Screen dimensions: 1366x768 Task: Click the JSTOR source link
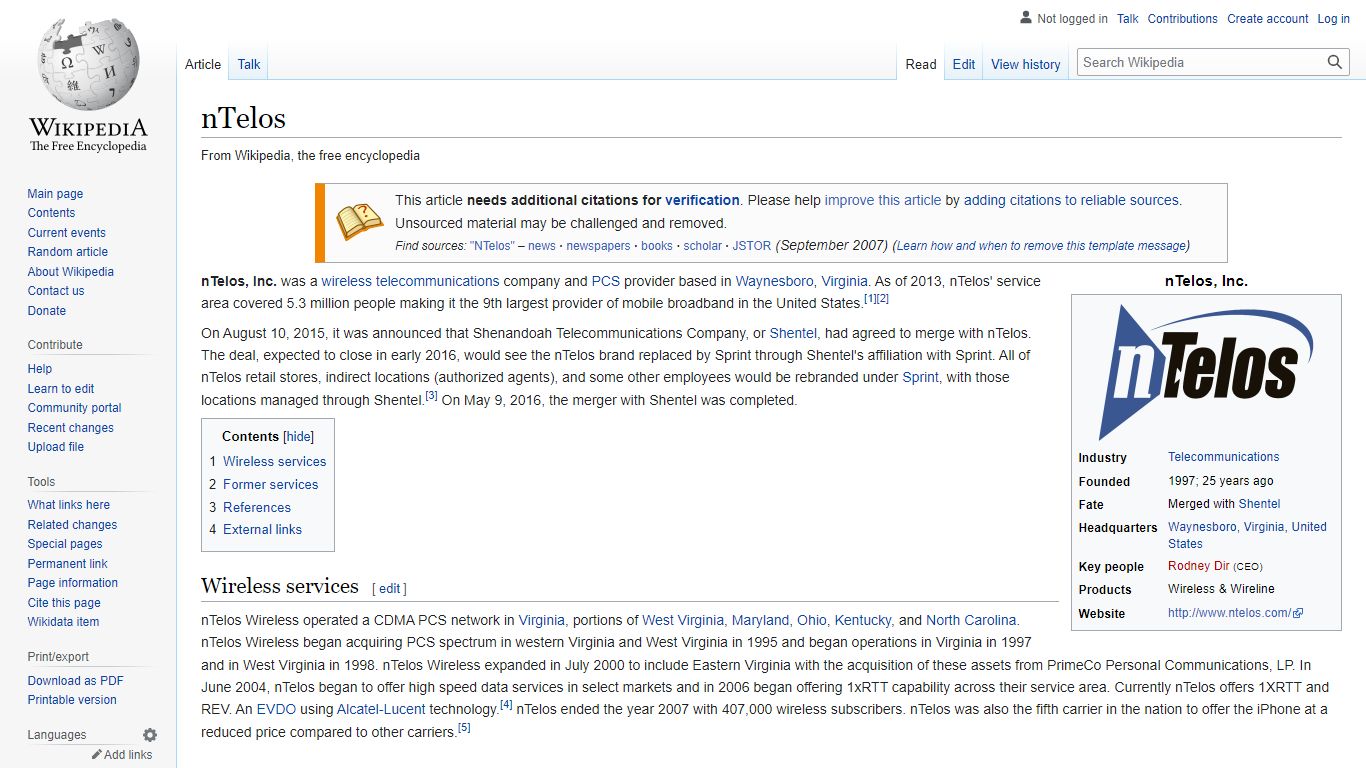pyautogui.click(x=752, y=246)
